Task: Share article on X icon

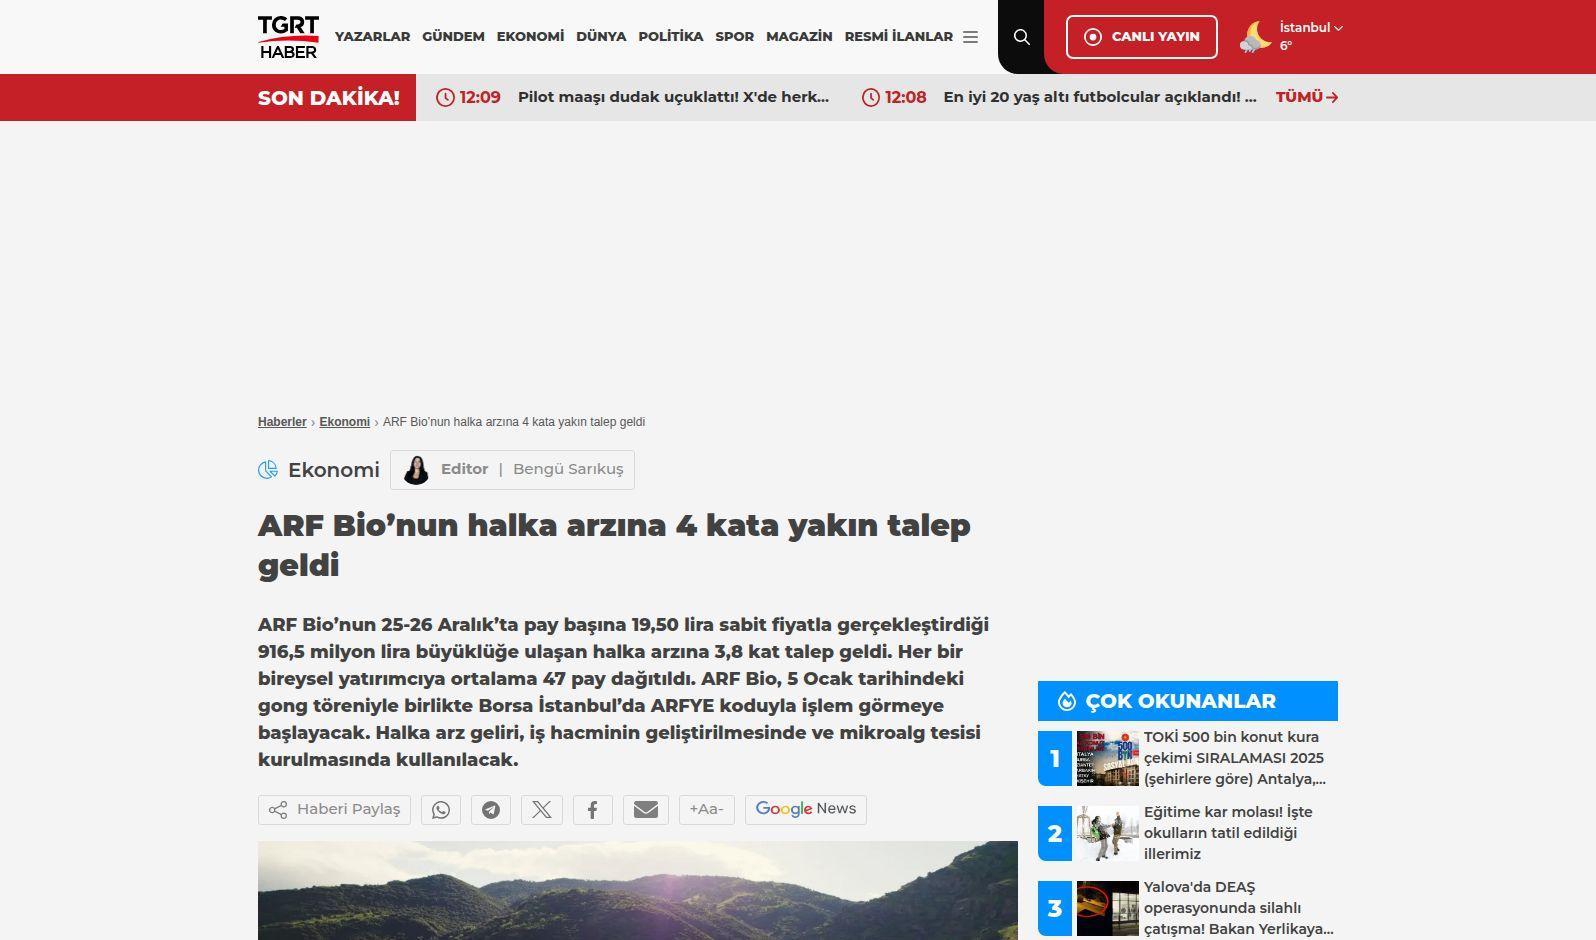Action: click(x=542, y=810)
